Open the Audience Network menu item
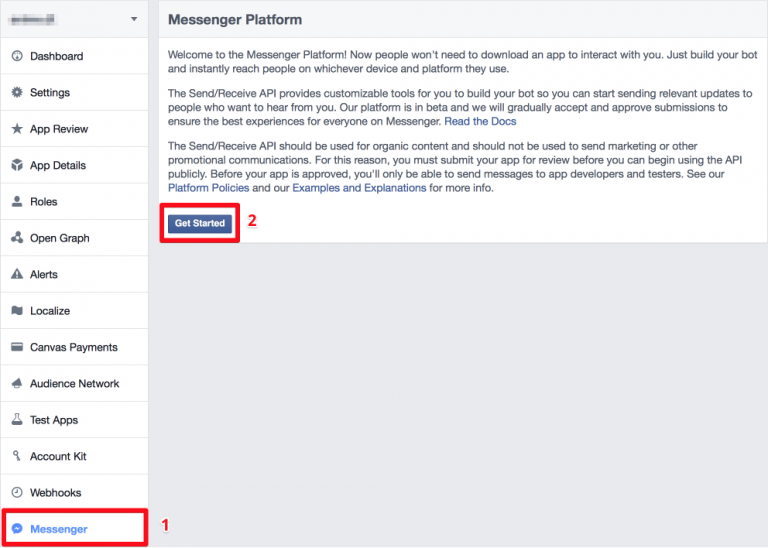 [74, 384]
